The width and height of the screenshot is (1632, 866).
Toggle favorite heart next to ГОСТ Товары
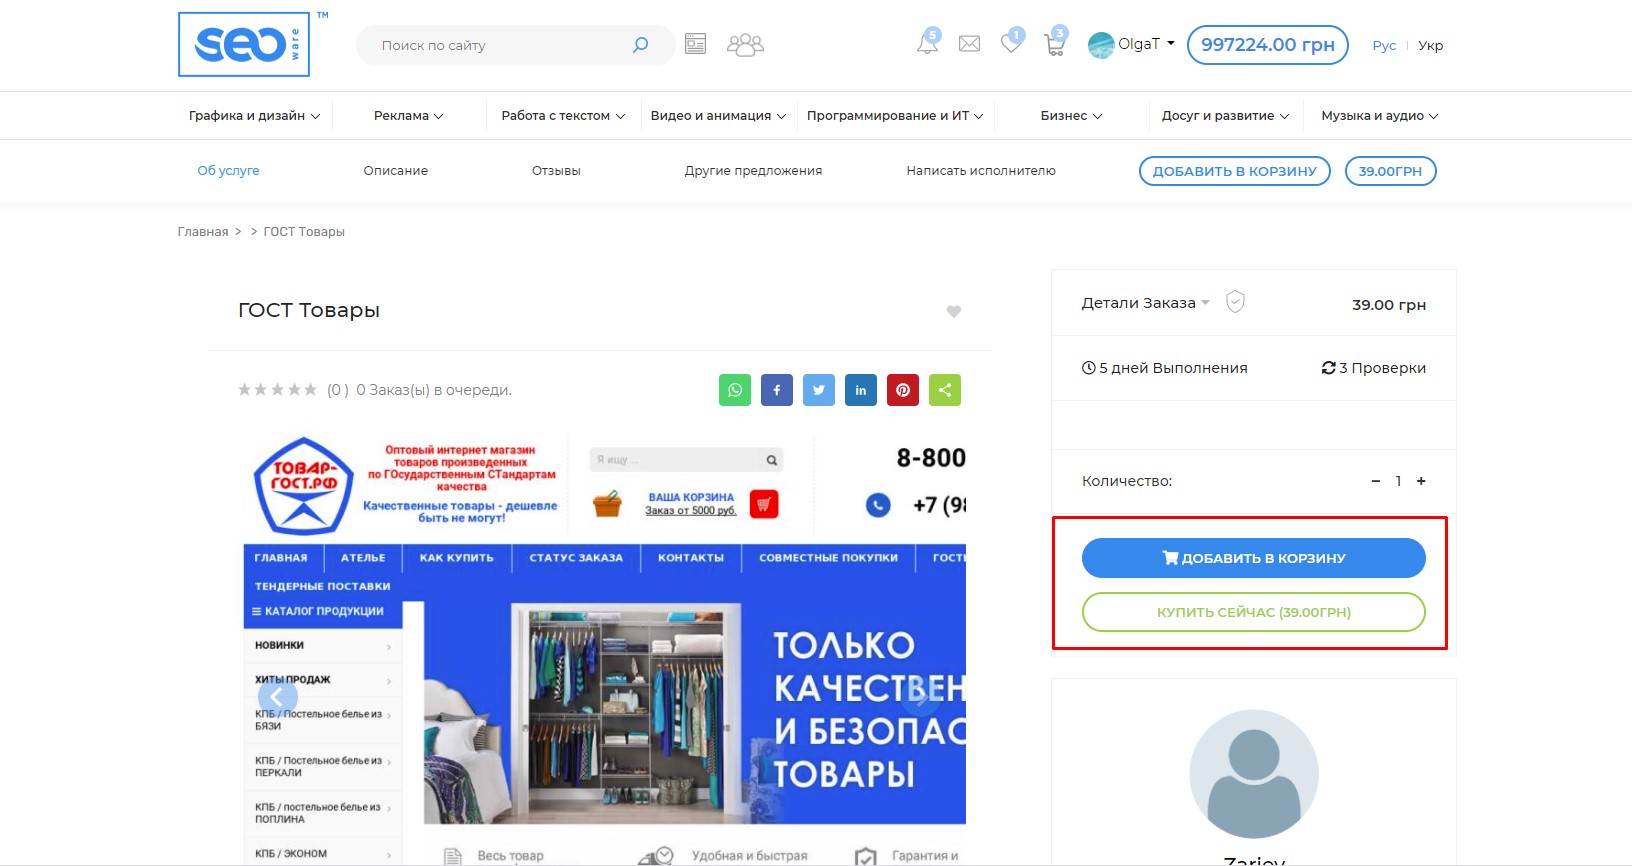[x=954, y=312]
